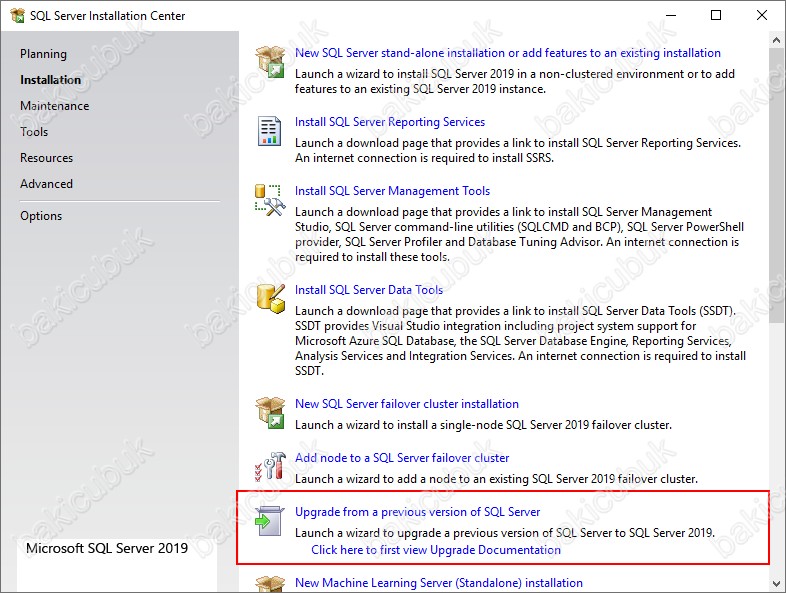Open the Upgrade Documentation link
The width and height of the screenshot is (786, 593).
coord(436,550)
